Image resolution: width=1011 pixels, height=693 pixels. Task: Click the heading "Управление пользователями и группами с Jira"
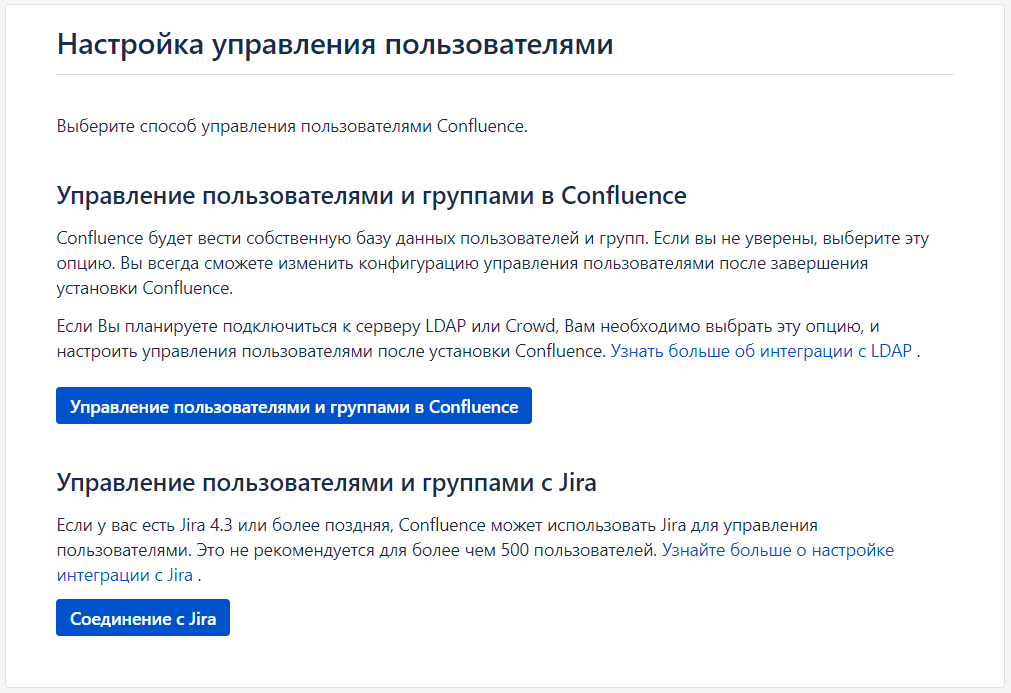pos(326,483)
